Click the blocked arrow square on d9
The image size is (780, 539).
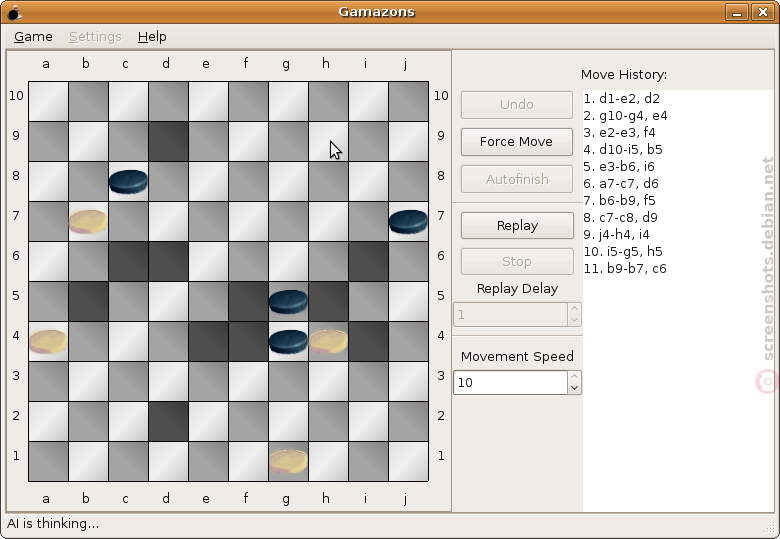(x=168, y=142)
